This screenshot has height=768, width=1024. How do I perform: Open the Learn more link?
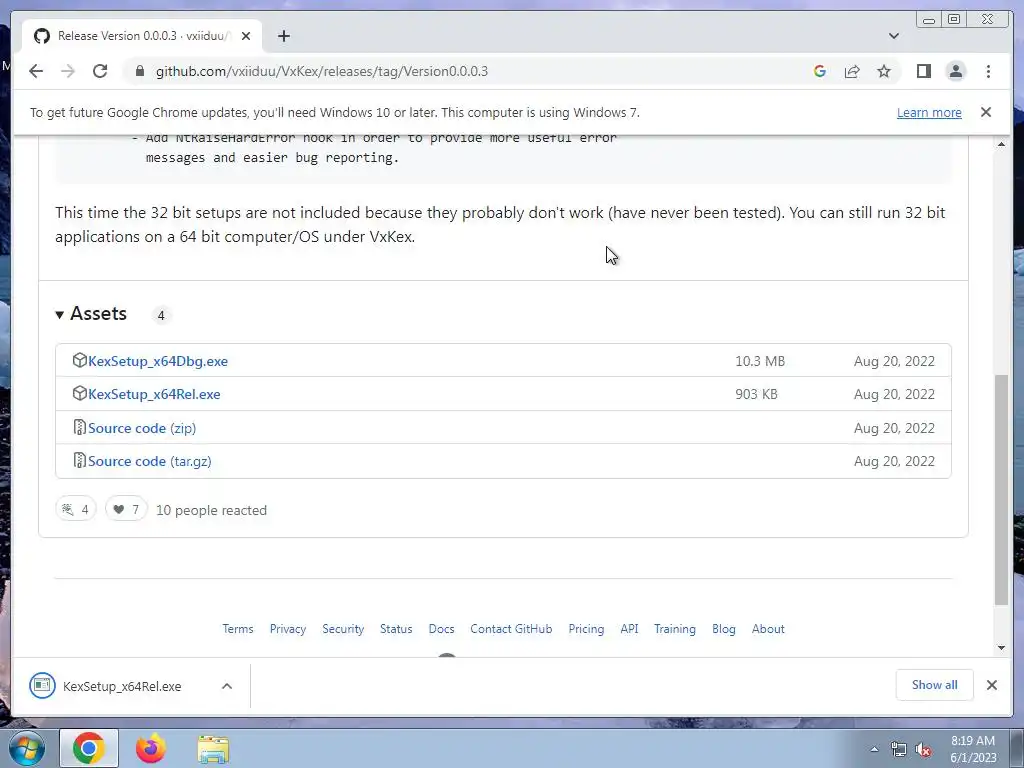pyautogui.click(x=929, y=112)
